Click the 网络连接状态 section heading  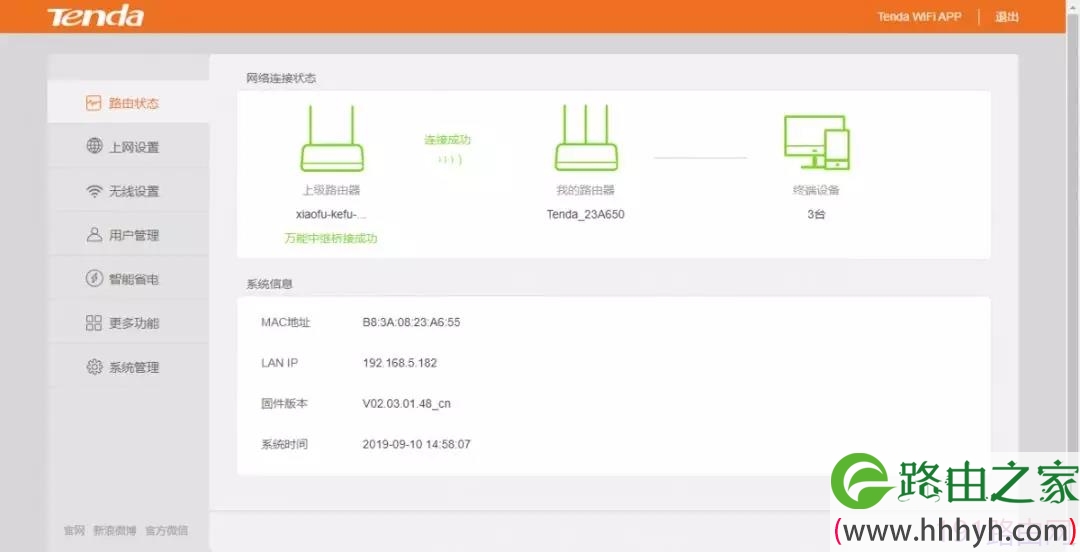281,78
